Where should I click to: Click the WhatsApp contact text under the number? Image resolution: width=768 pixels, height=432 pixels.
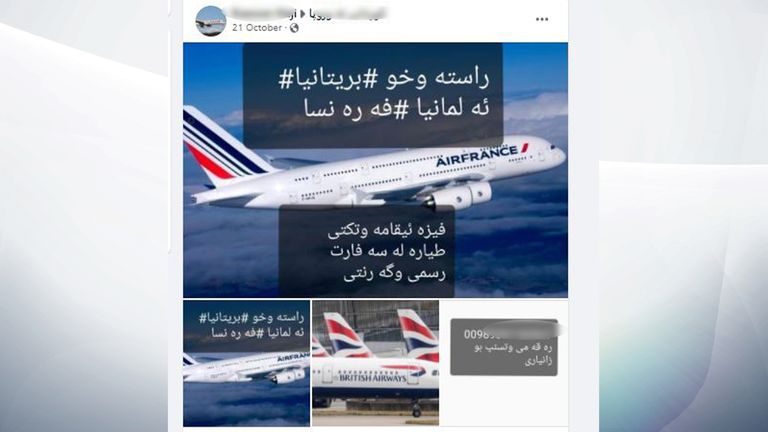tap(513, 354)
